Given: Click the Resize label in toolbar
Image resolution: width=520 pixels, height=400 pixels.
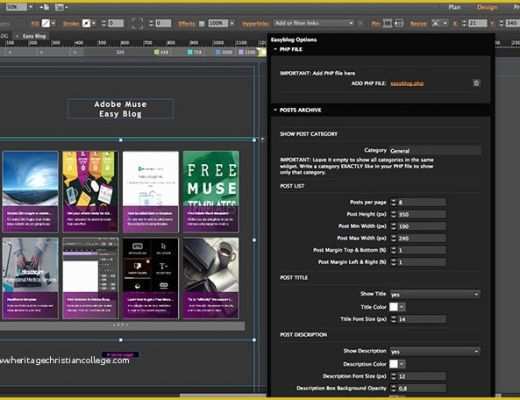Looking at the screenshot, I should 418,24.
